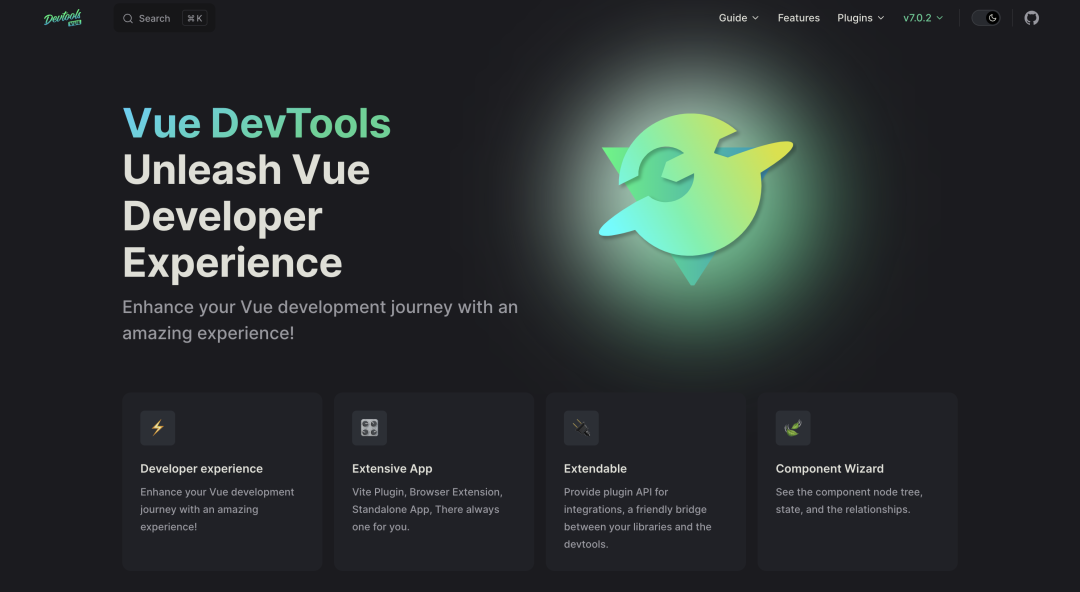The height and width of the screenshot is (592, 1080).
Task: Click the search magnifier icon
Action: [x=127, y=17]
